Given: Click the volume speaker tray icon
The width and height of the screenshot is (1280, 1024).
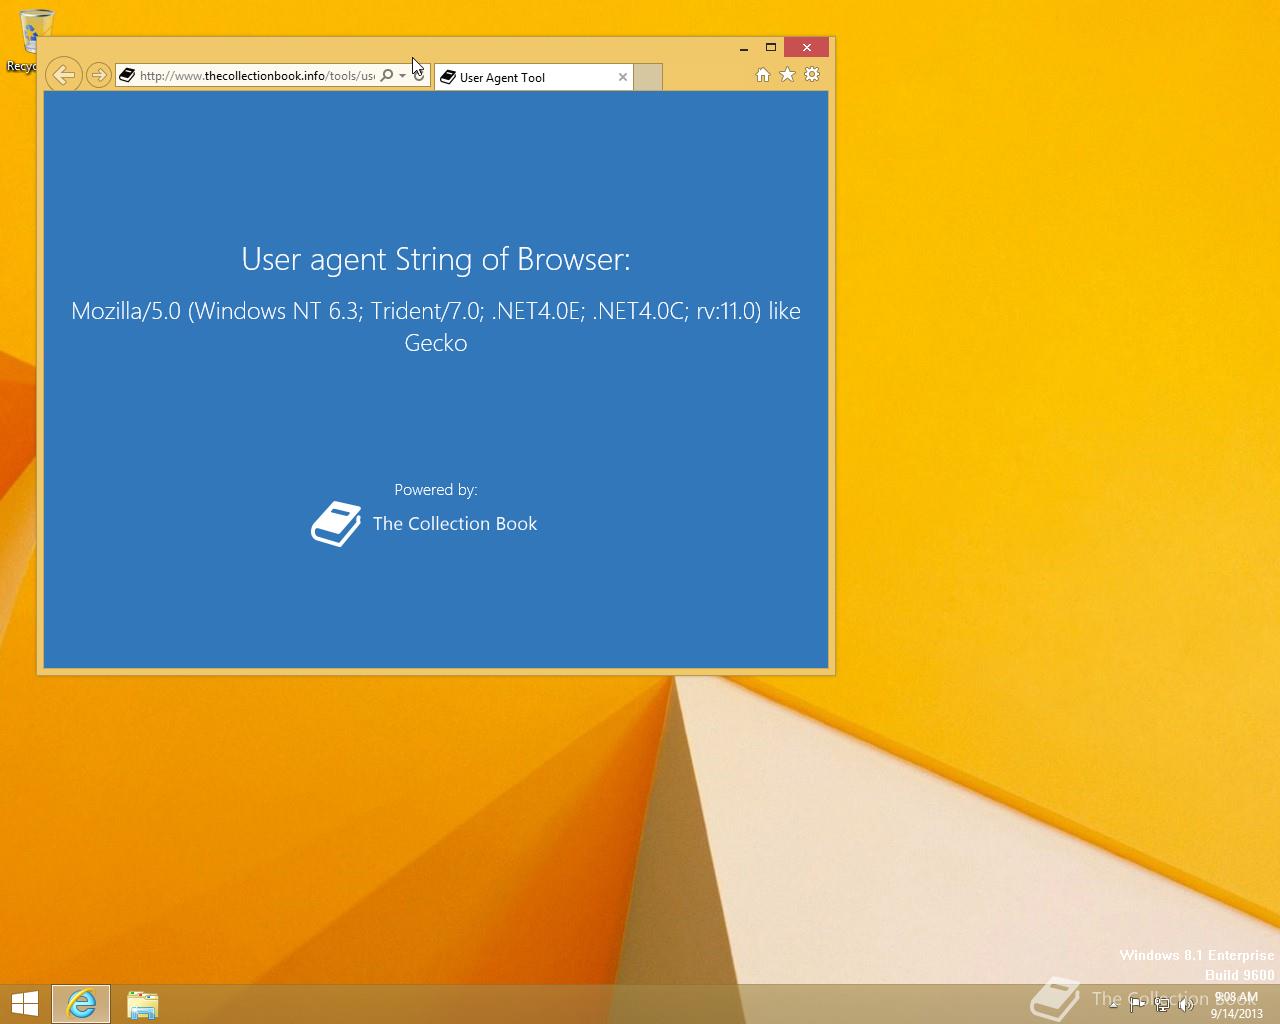Looking at the screenshot, I should point(1186,1005).
